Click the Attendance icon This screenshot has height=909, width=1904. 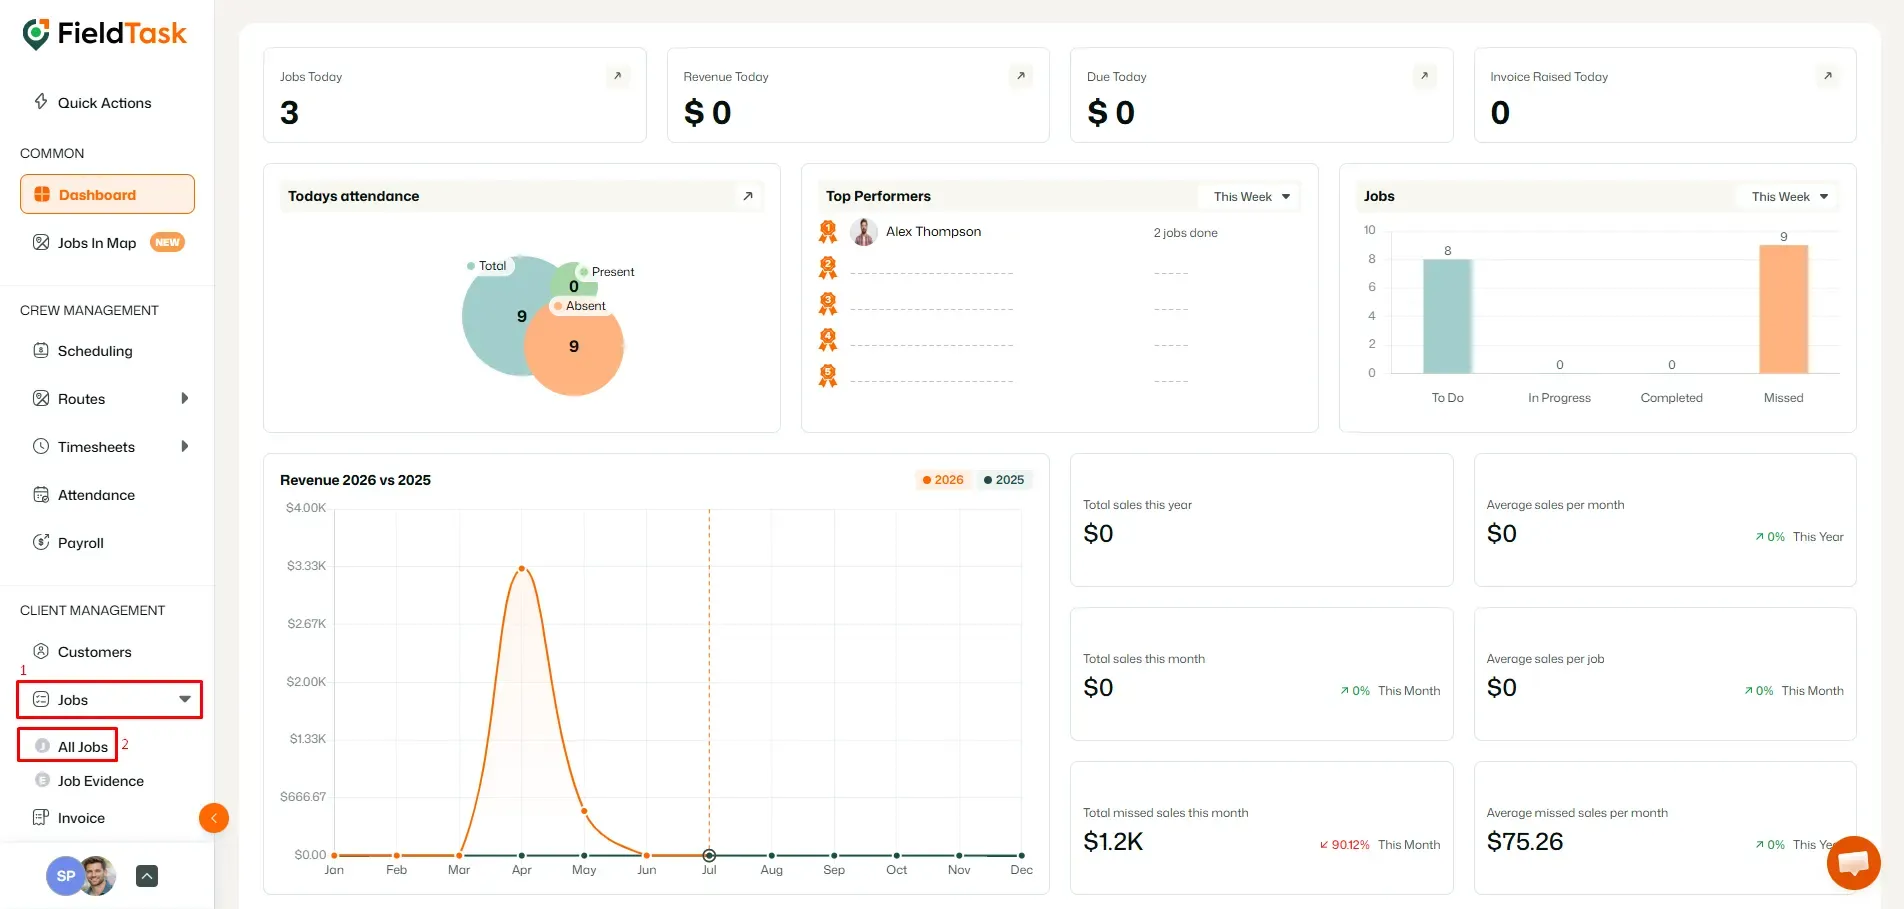tap(41, 494)
